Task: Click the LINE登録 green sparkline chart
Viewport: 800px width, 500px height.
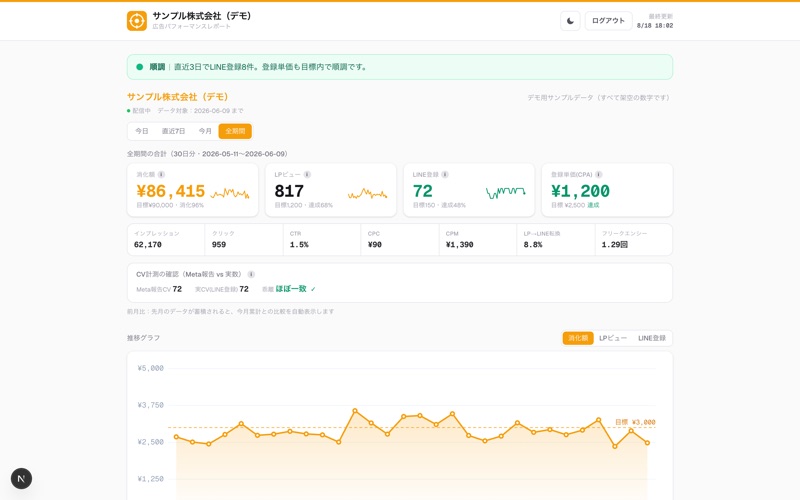Action: (x=505, y=192)
